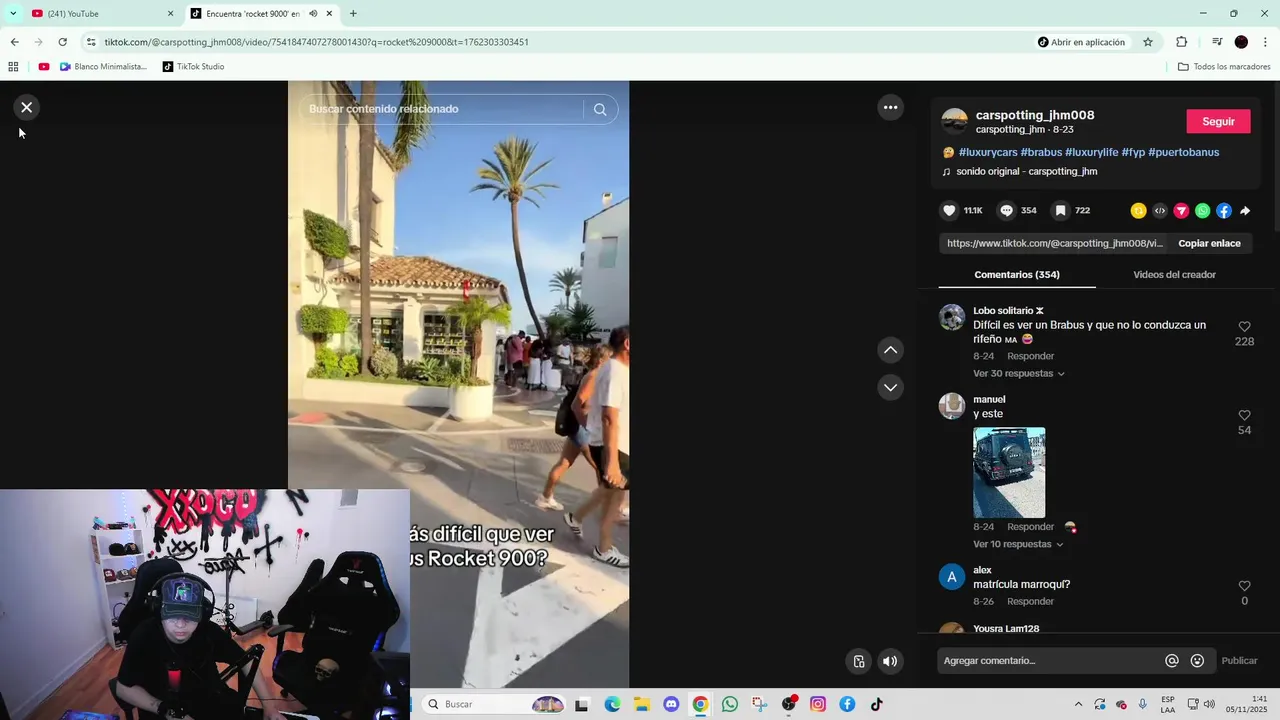This screenshot has height=720, width=1280.
Task: Open the TikTok Studio bookmark
Action: click(x=193, y=66)
